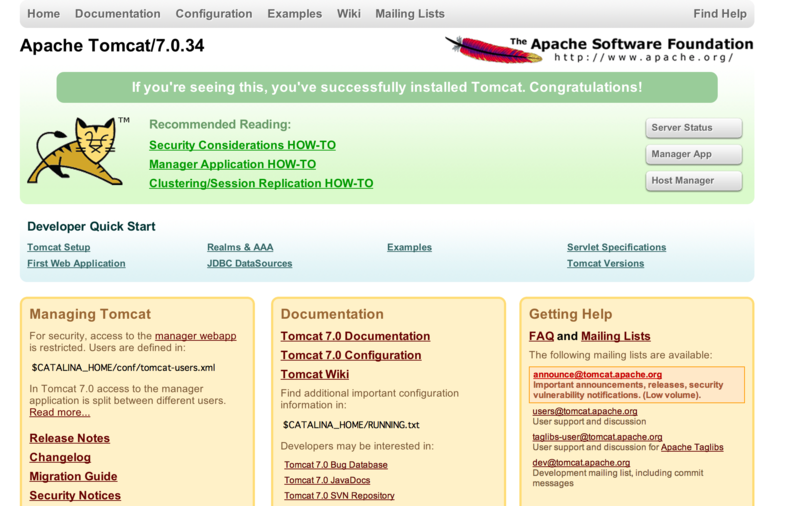Open Clustering/Session Replication HOW-TO link

(261, 184)
